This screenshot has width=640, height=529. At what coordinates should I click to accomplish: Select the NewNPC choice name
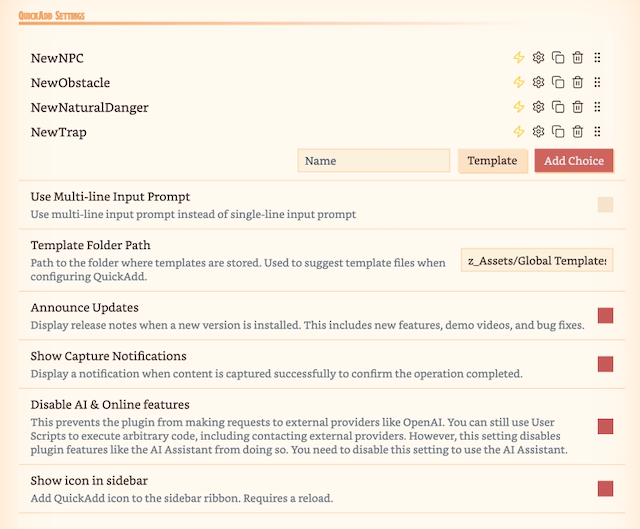pyautogui.click(x=57, y=58)
